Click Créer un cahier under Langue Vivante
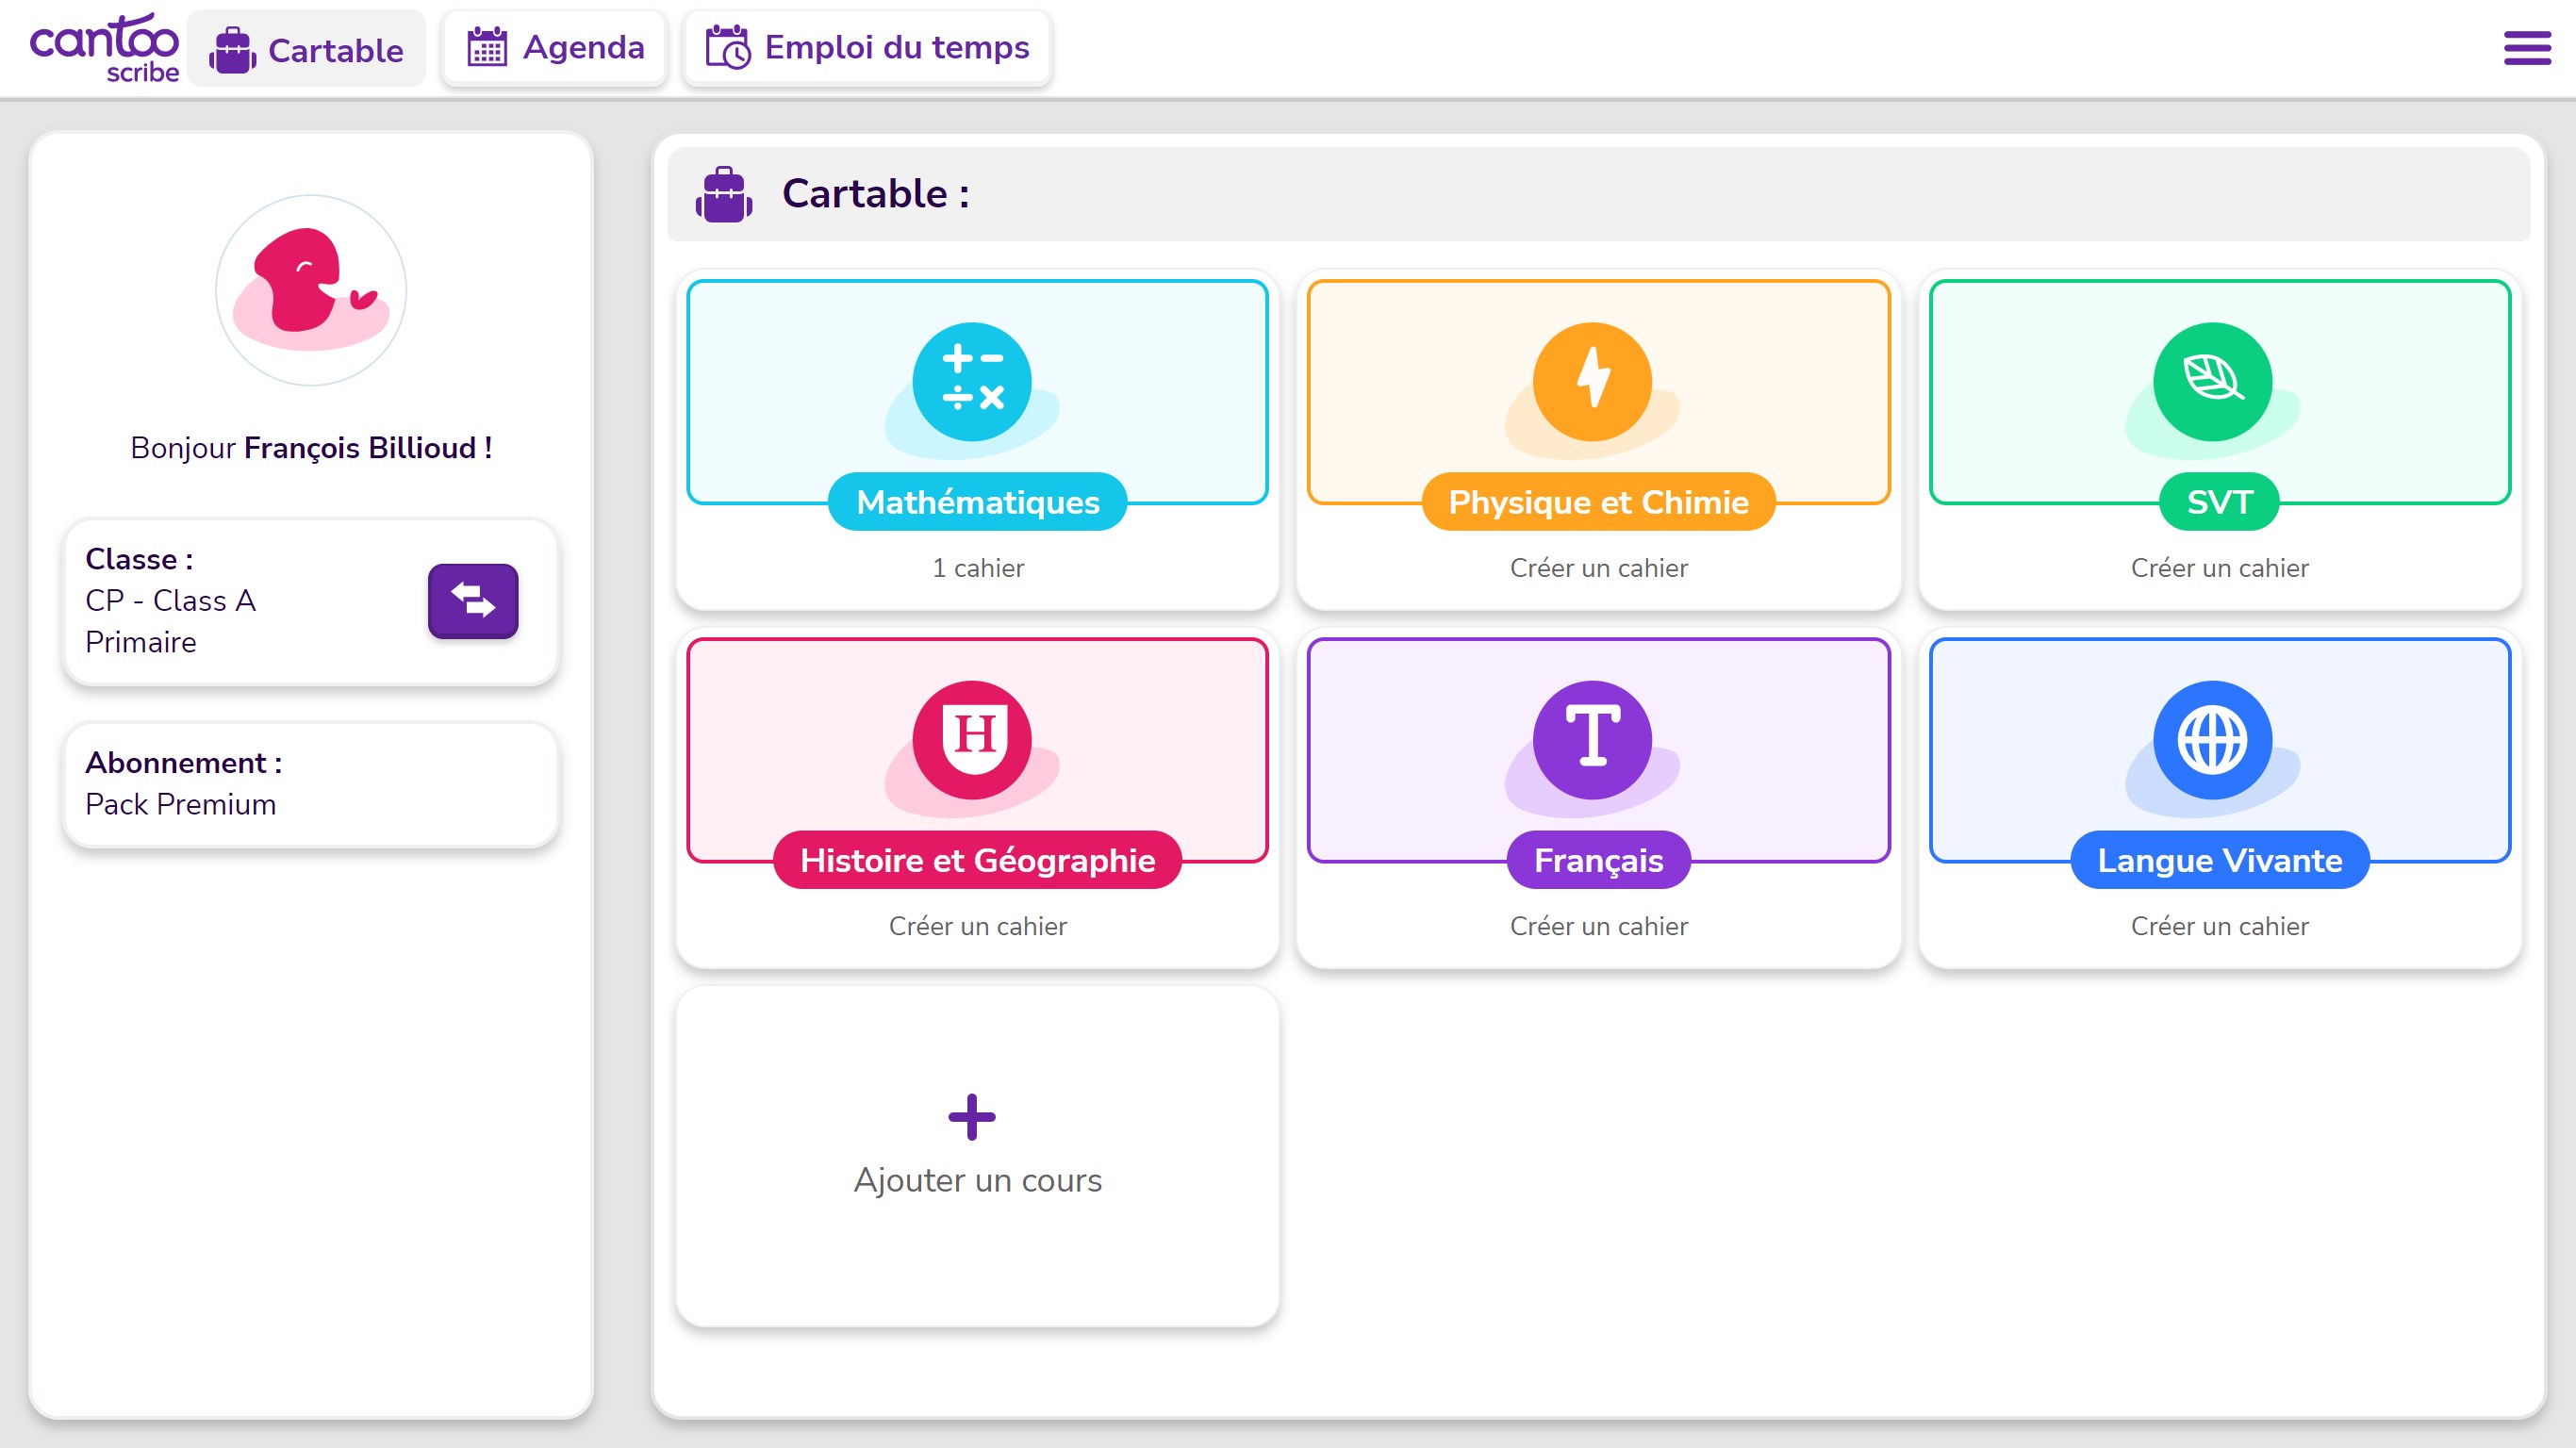2576x1448 pixels. tap(2219, 926)
